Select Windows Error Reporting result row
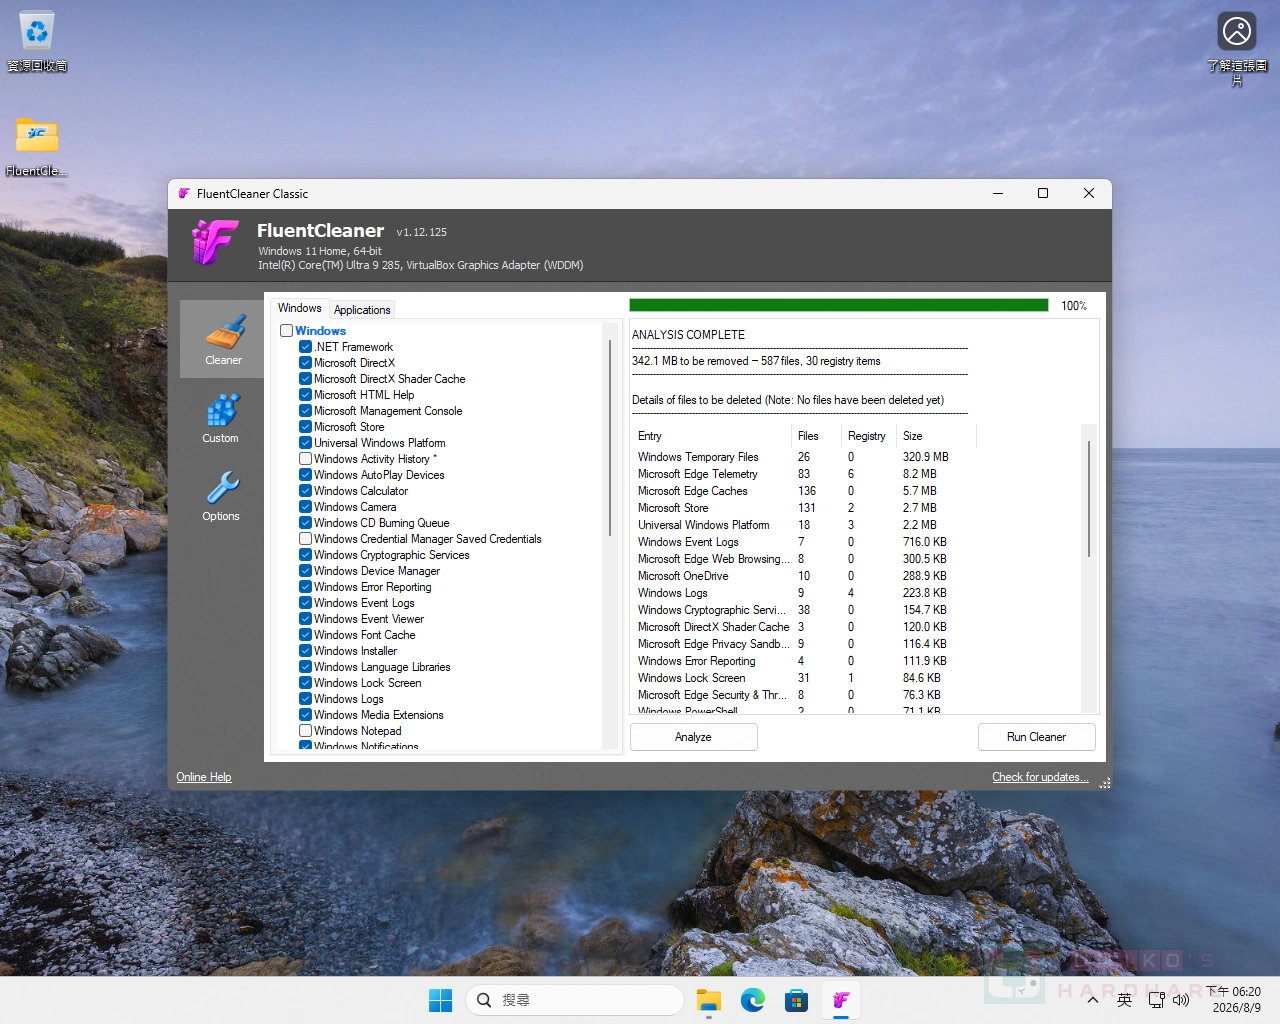 803,661
